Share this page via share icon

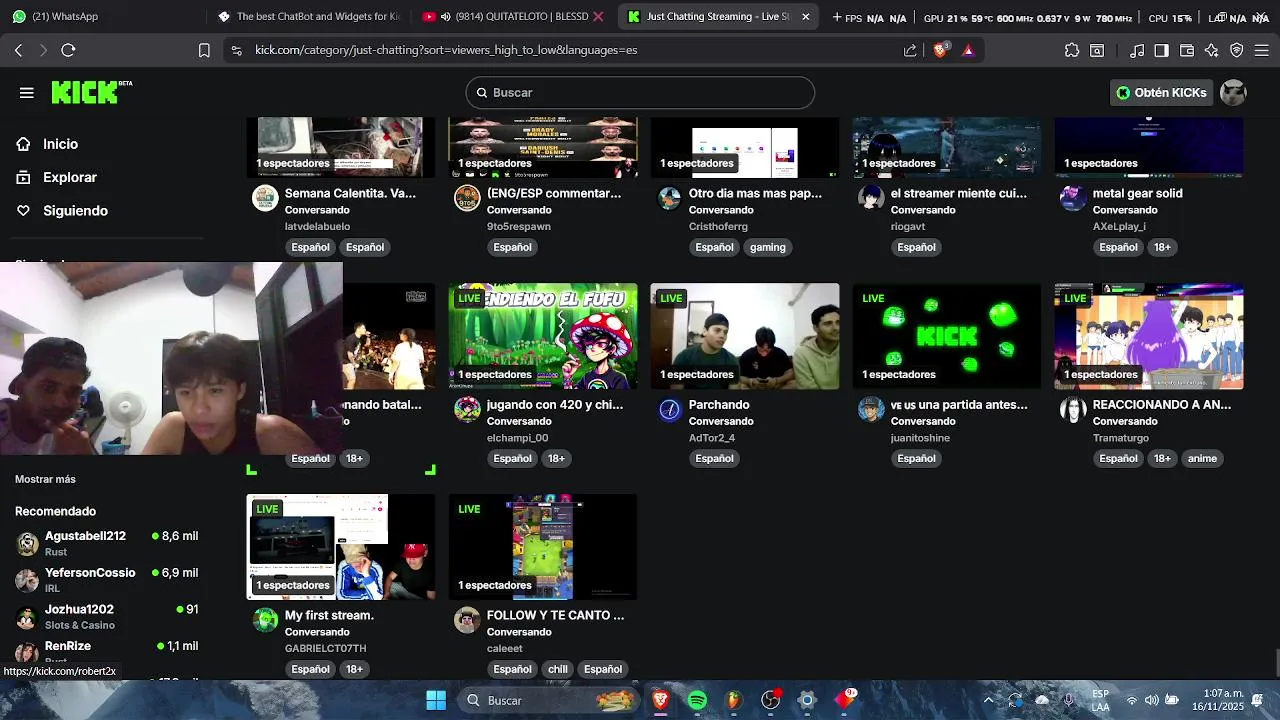click(910, 50)
